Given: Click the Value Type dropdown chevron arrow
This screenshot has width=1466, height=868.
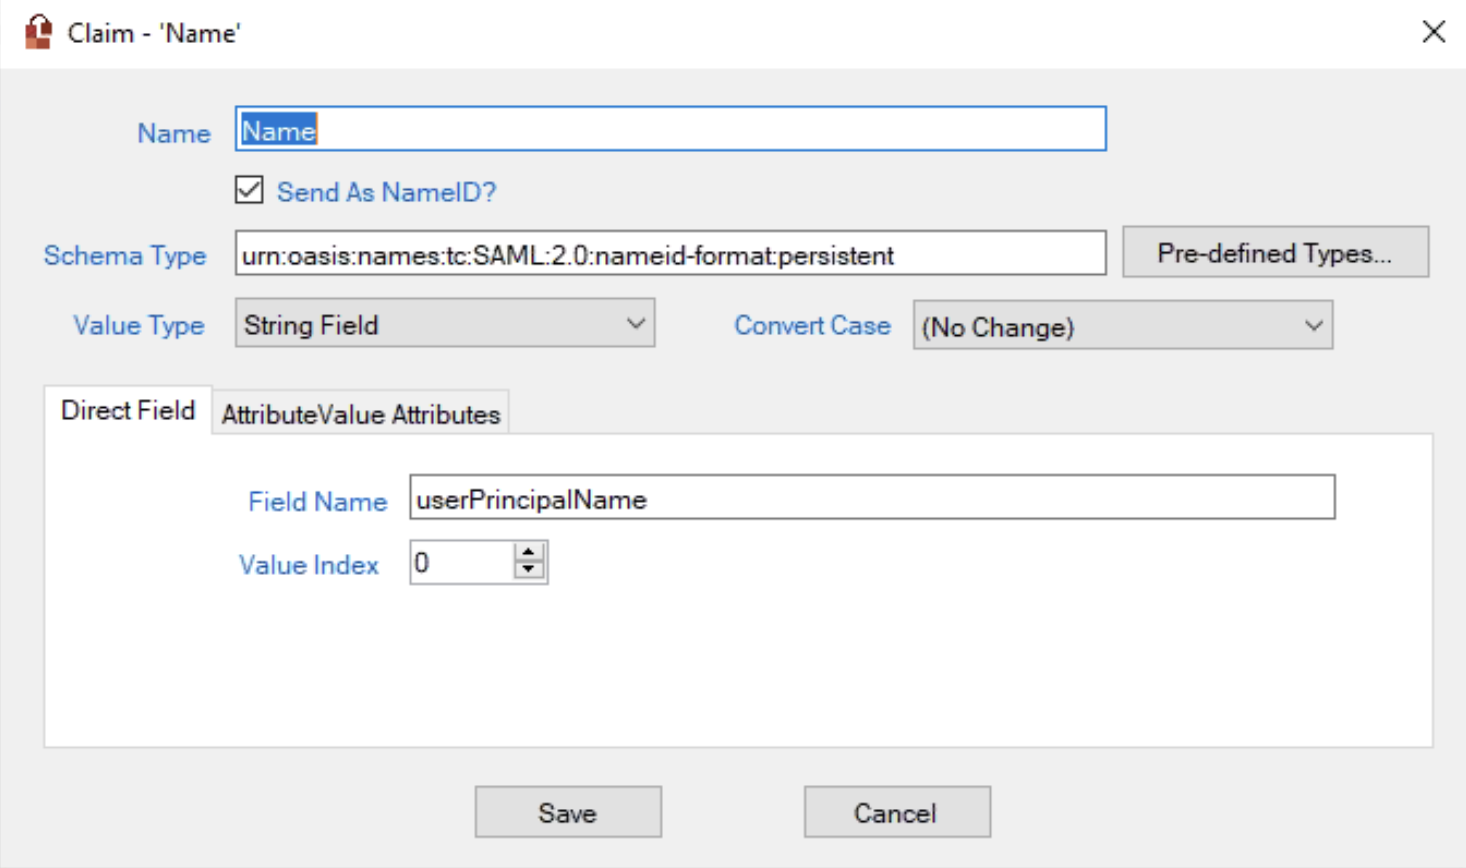Looking at the screenshot, I should 638,323.
